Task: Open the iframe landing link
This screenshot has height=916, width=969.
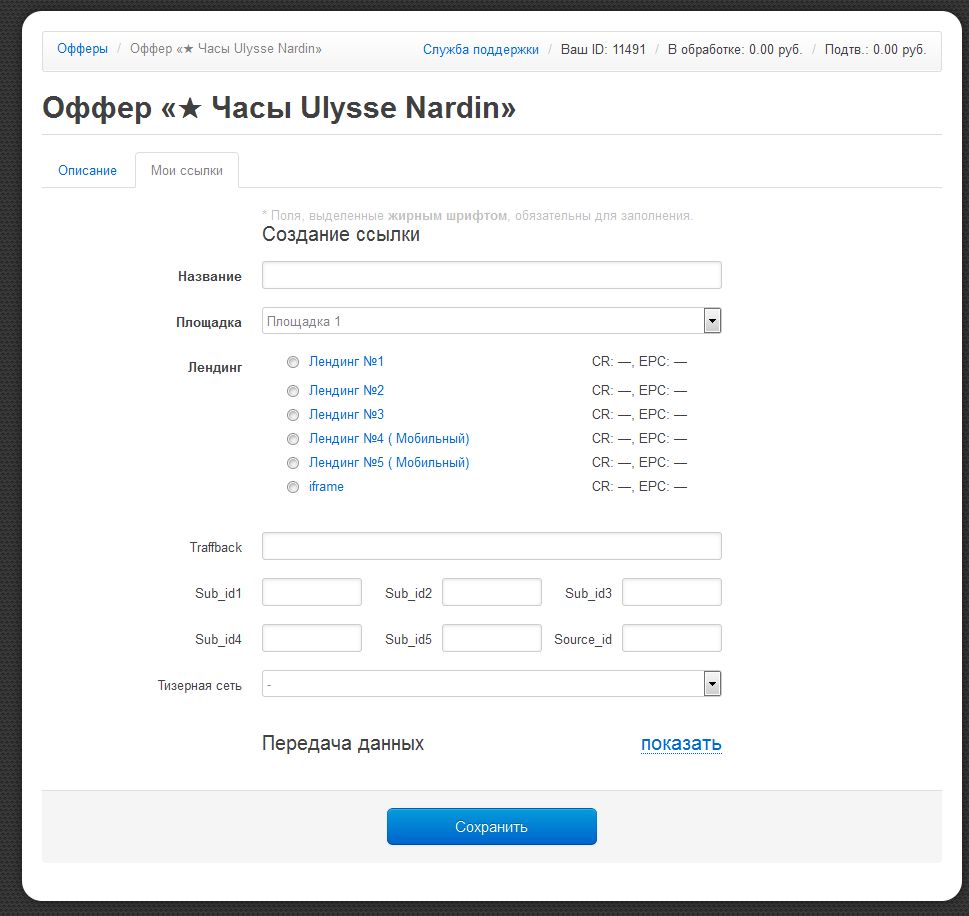Action: pyautogui.click(x=326, y=487)
